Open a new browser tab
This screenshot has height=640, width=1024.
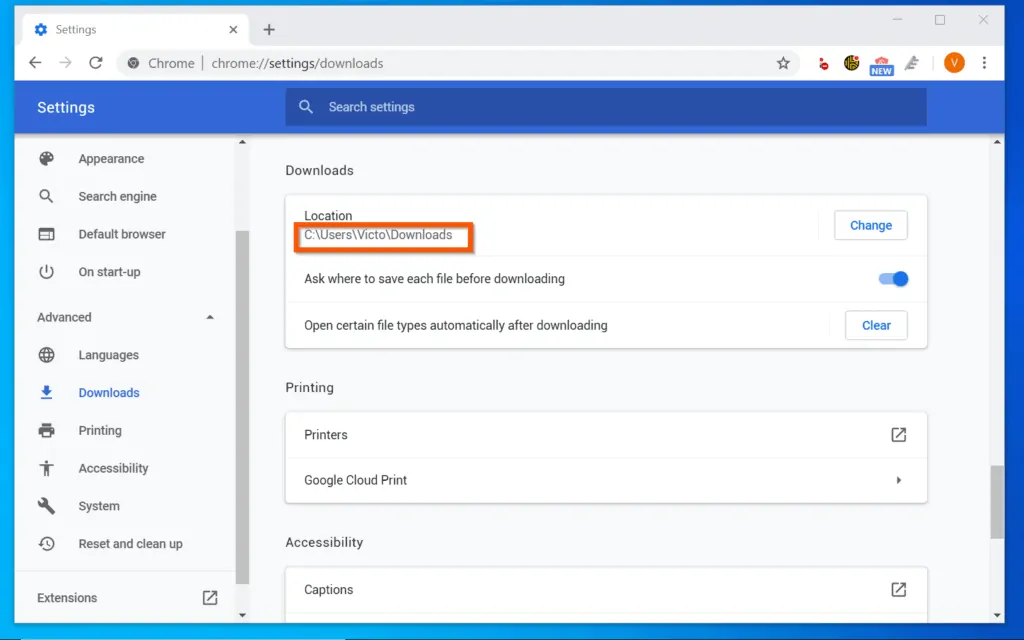[x=268, y=29]
